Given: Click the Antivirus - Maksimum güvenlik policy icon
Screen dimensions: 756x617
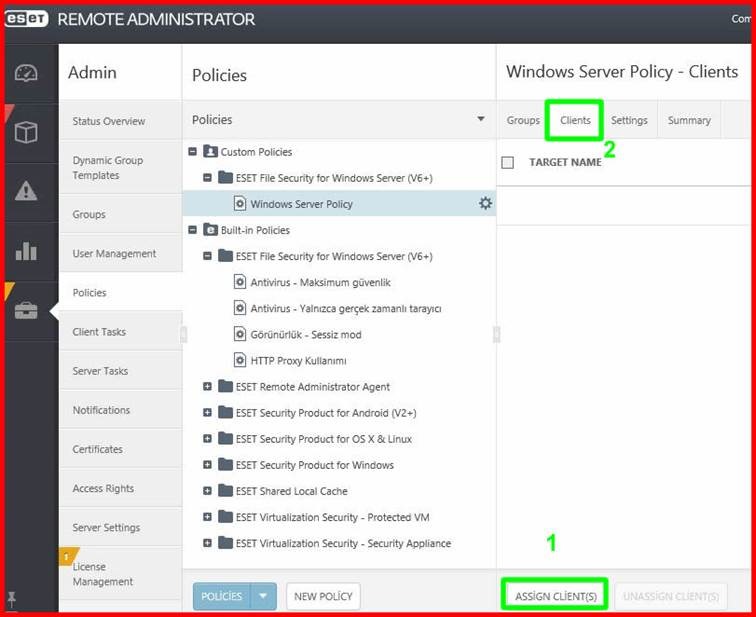Looking at the screenshot, I should tap(240, 282).
